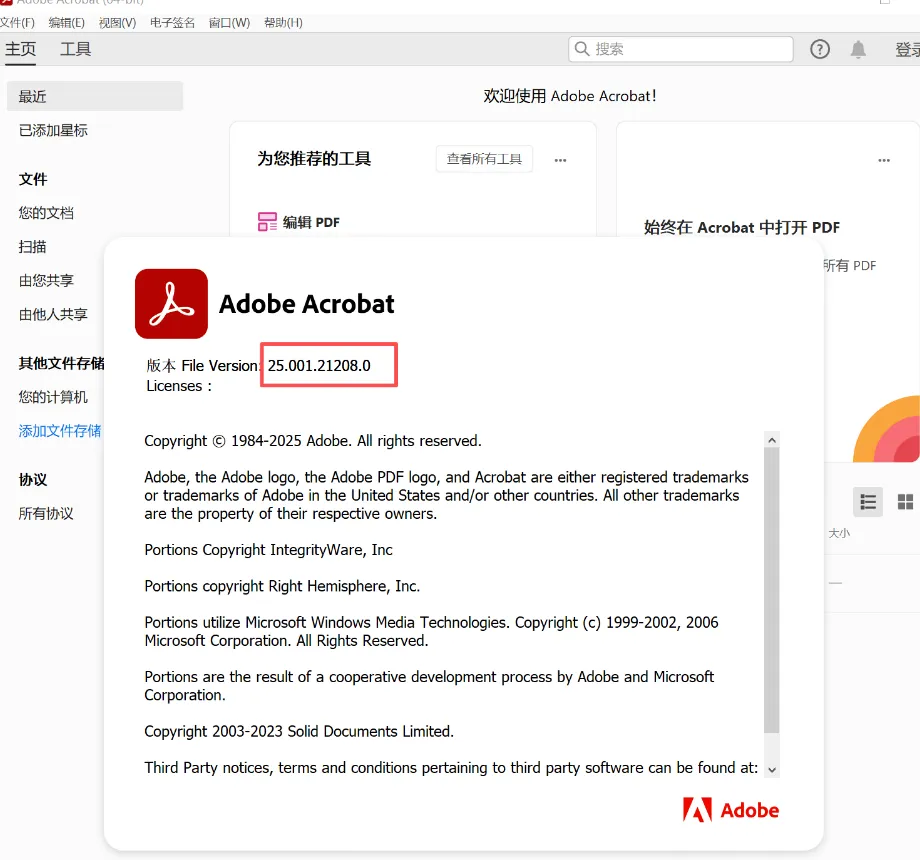Click the version number 25.001.21208.0

(x=319, y=365)
